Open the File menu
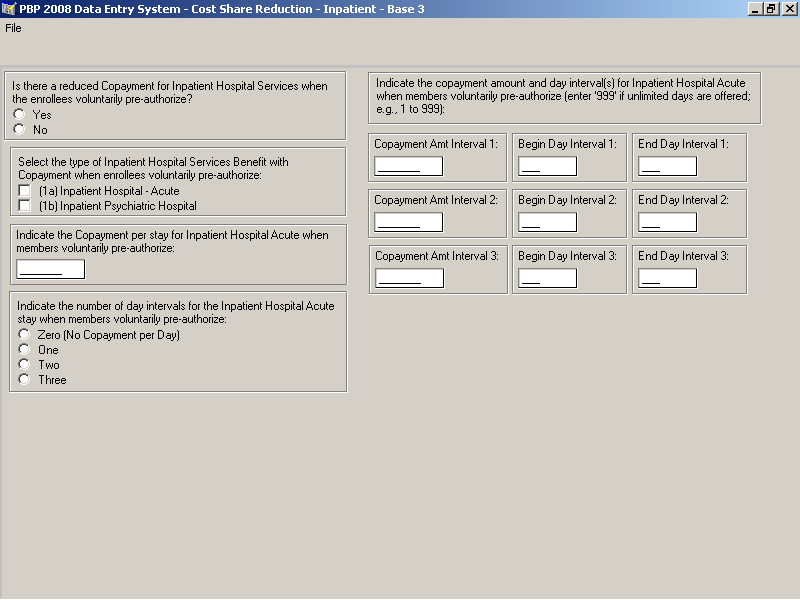The image size is (800, 600). [x=13, y=28]
